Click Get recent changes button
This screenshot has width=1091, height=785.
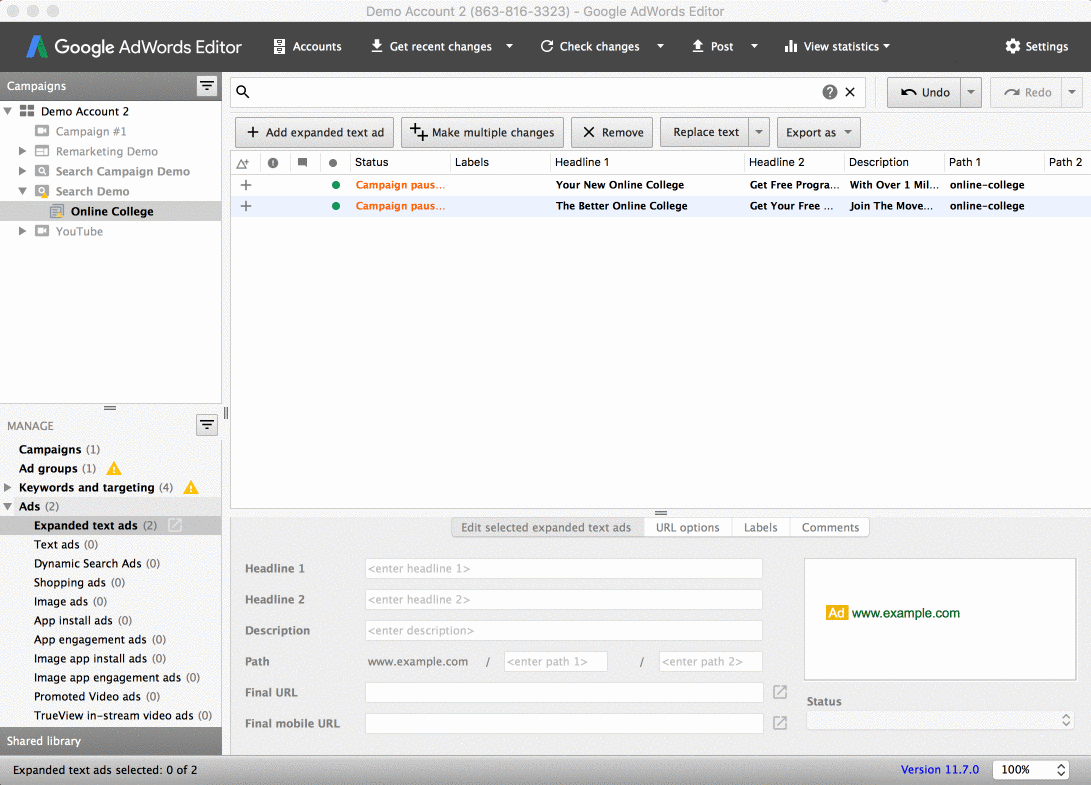coord(431,47)
